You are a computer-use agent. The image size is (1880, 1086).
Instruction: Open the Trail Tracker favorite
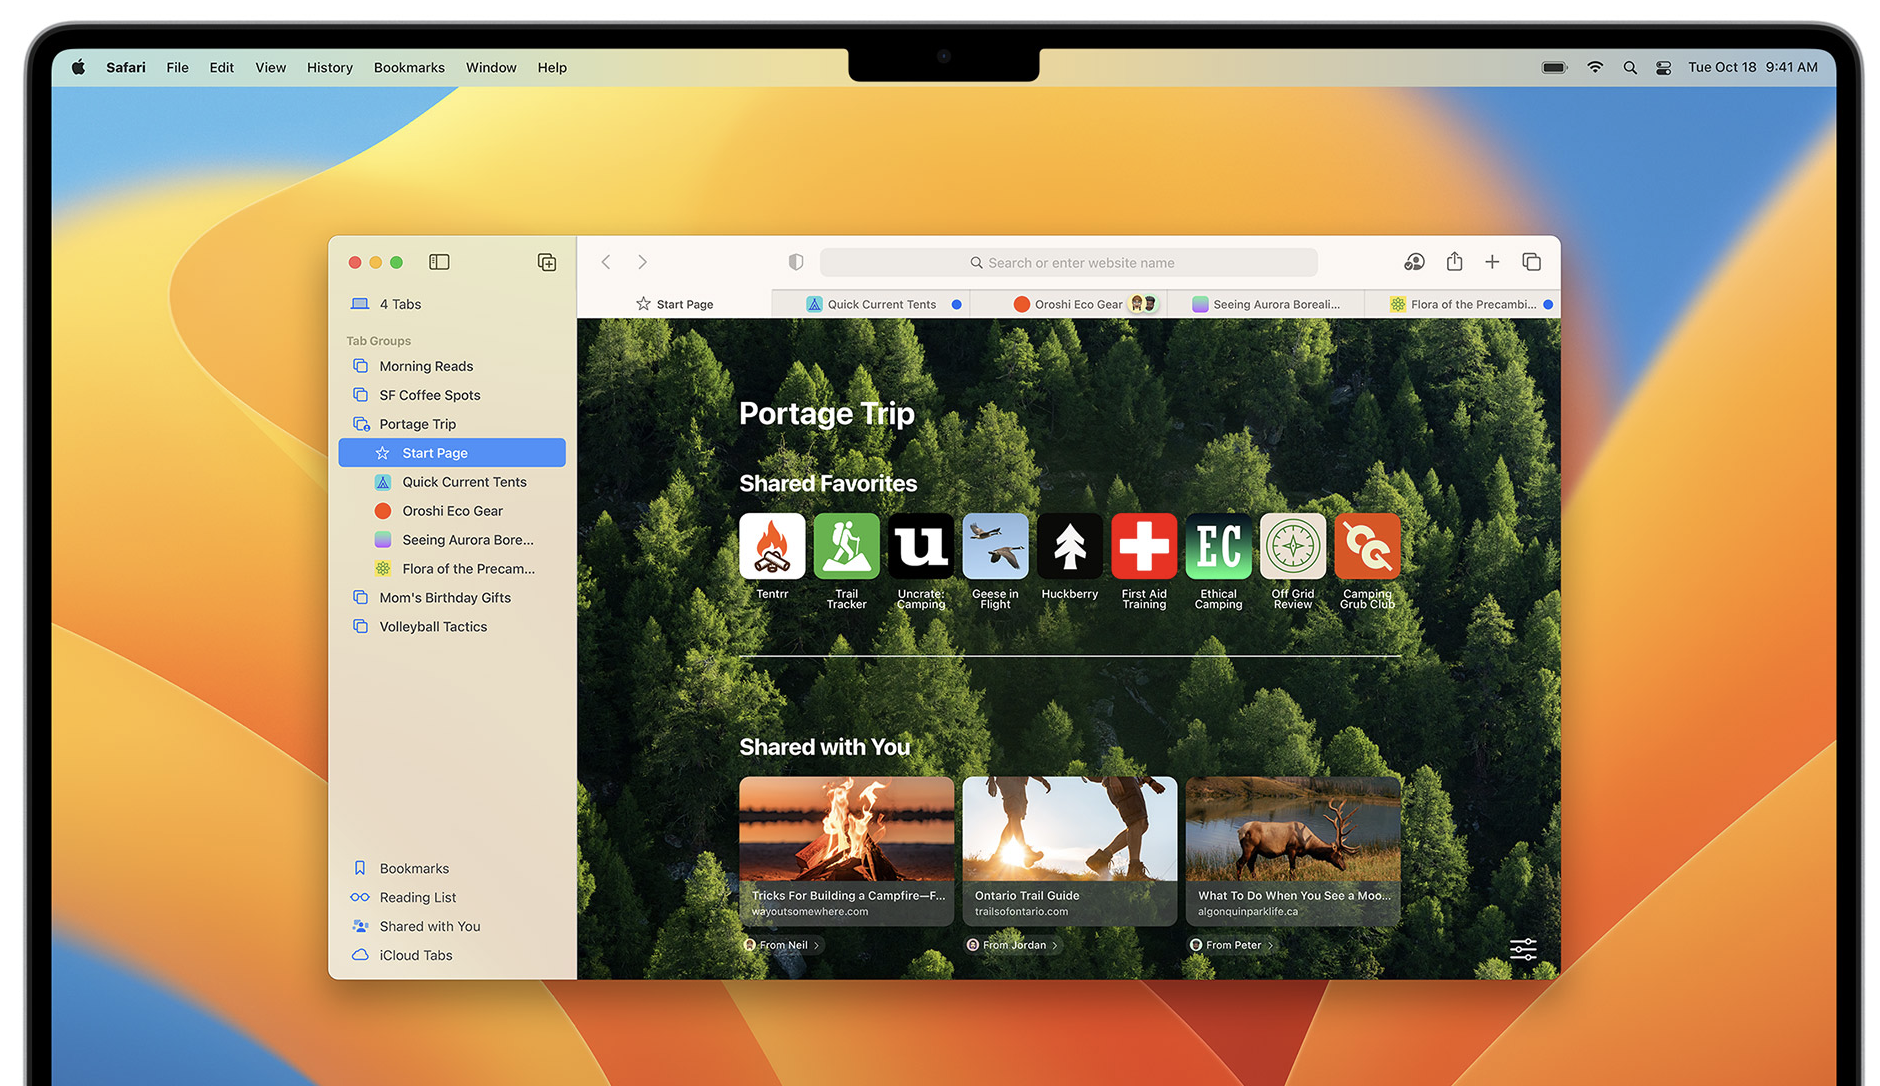846,546
